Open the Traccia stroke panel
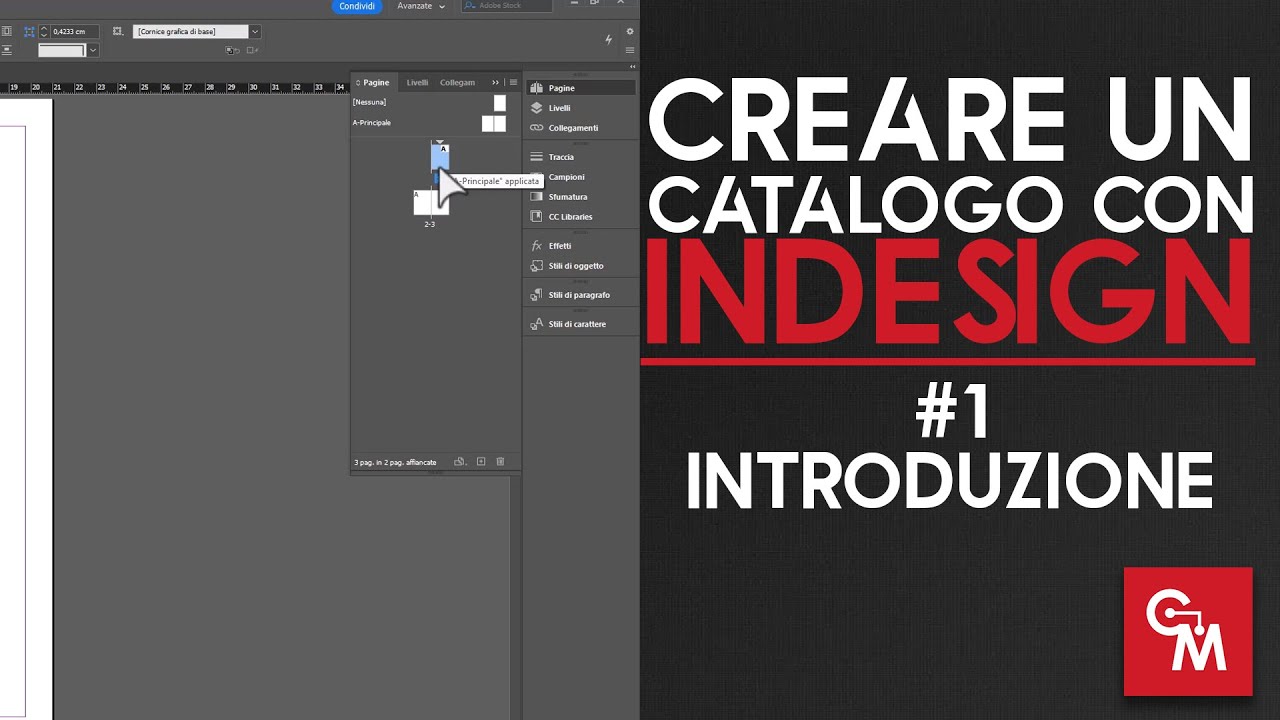Image resolution: width=1280 pixels, height=720 pixels. (x=581, y=157)
